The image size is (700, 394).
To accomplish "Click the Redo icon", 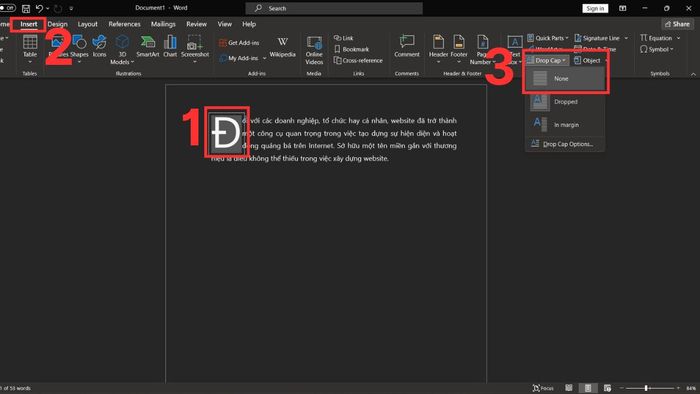I will 58,8.
